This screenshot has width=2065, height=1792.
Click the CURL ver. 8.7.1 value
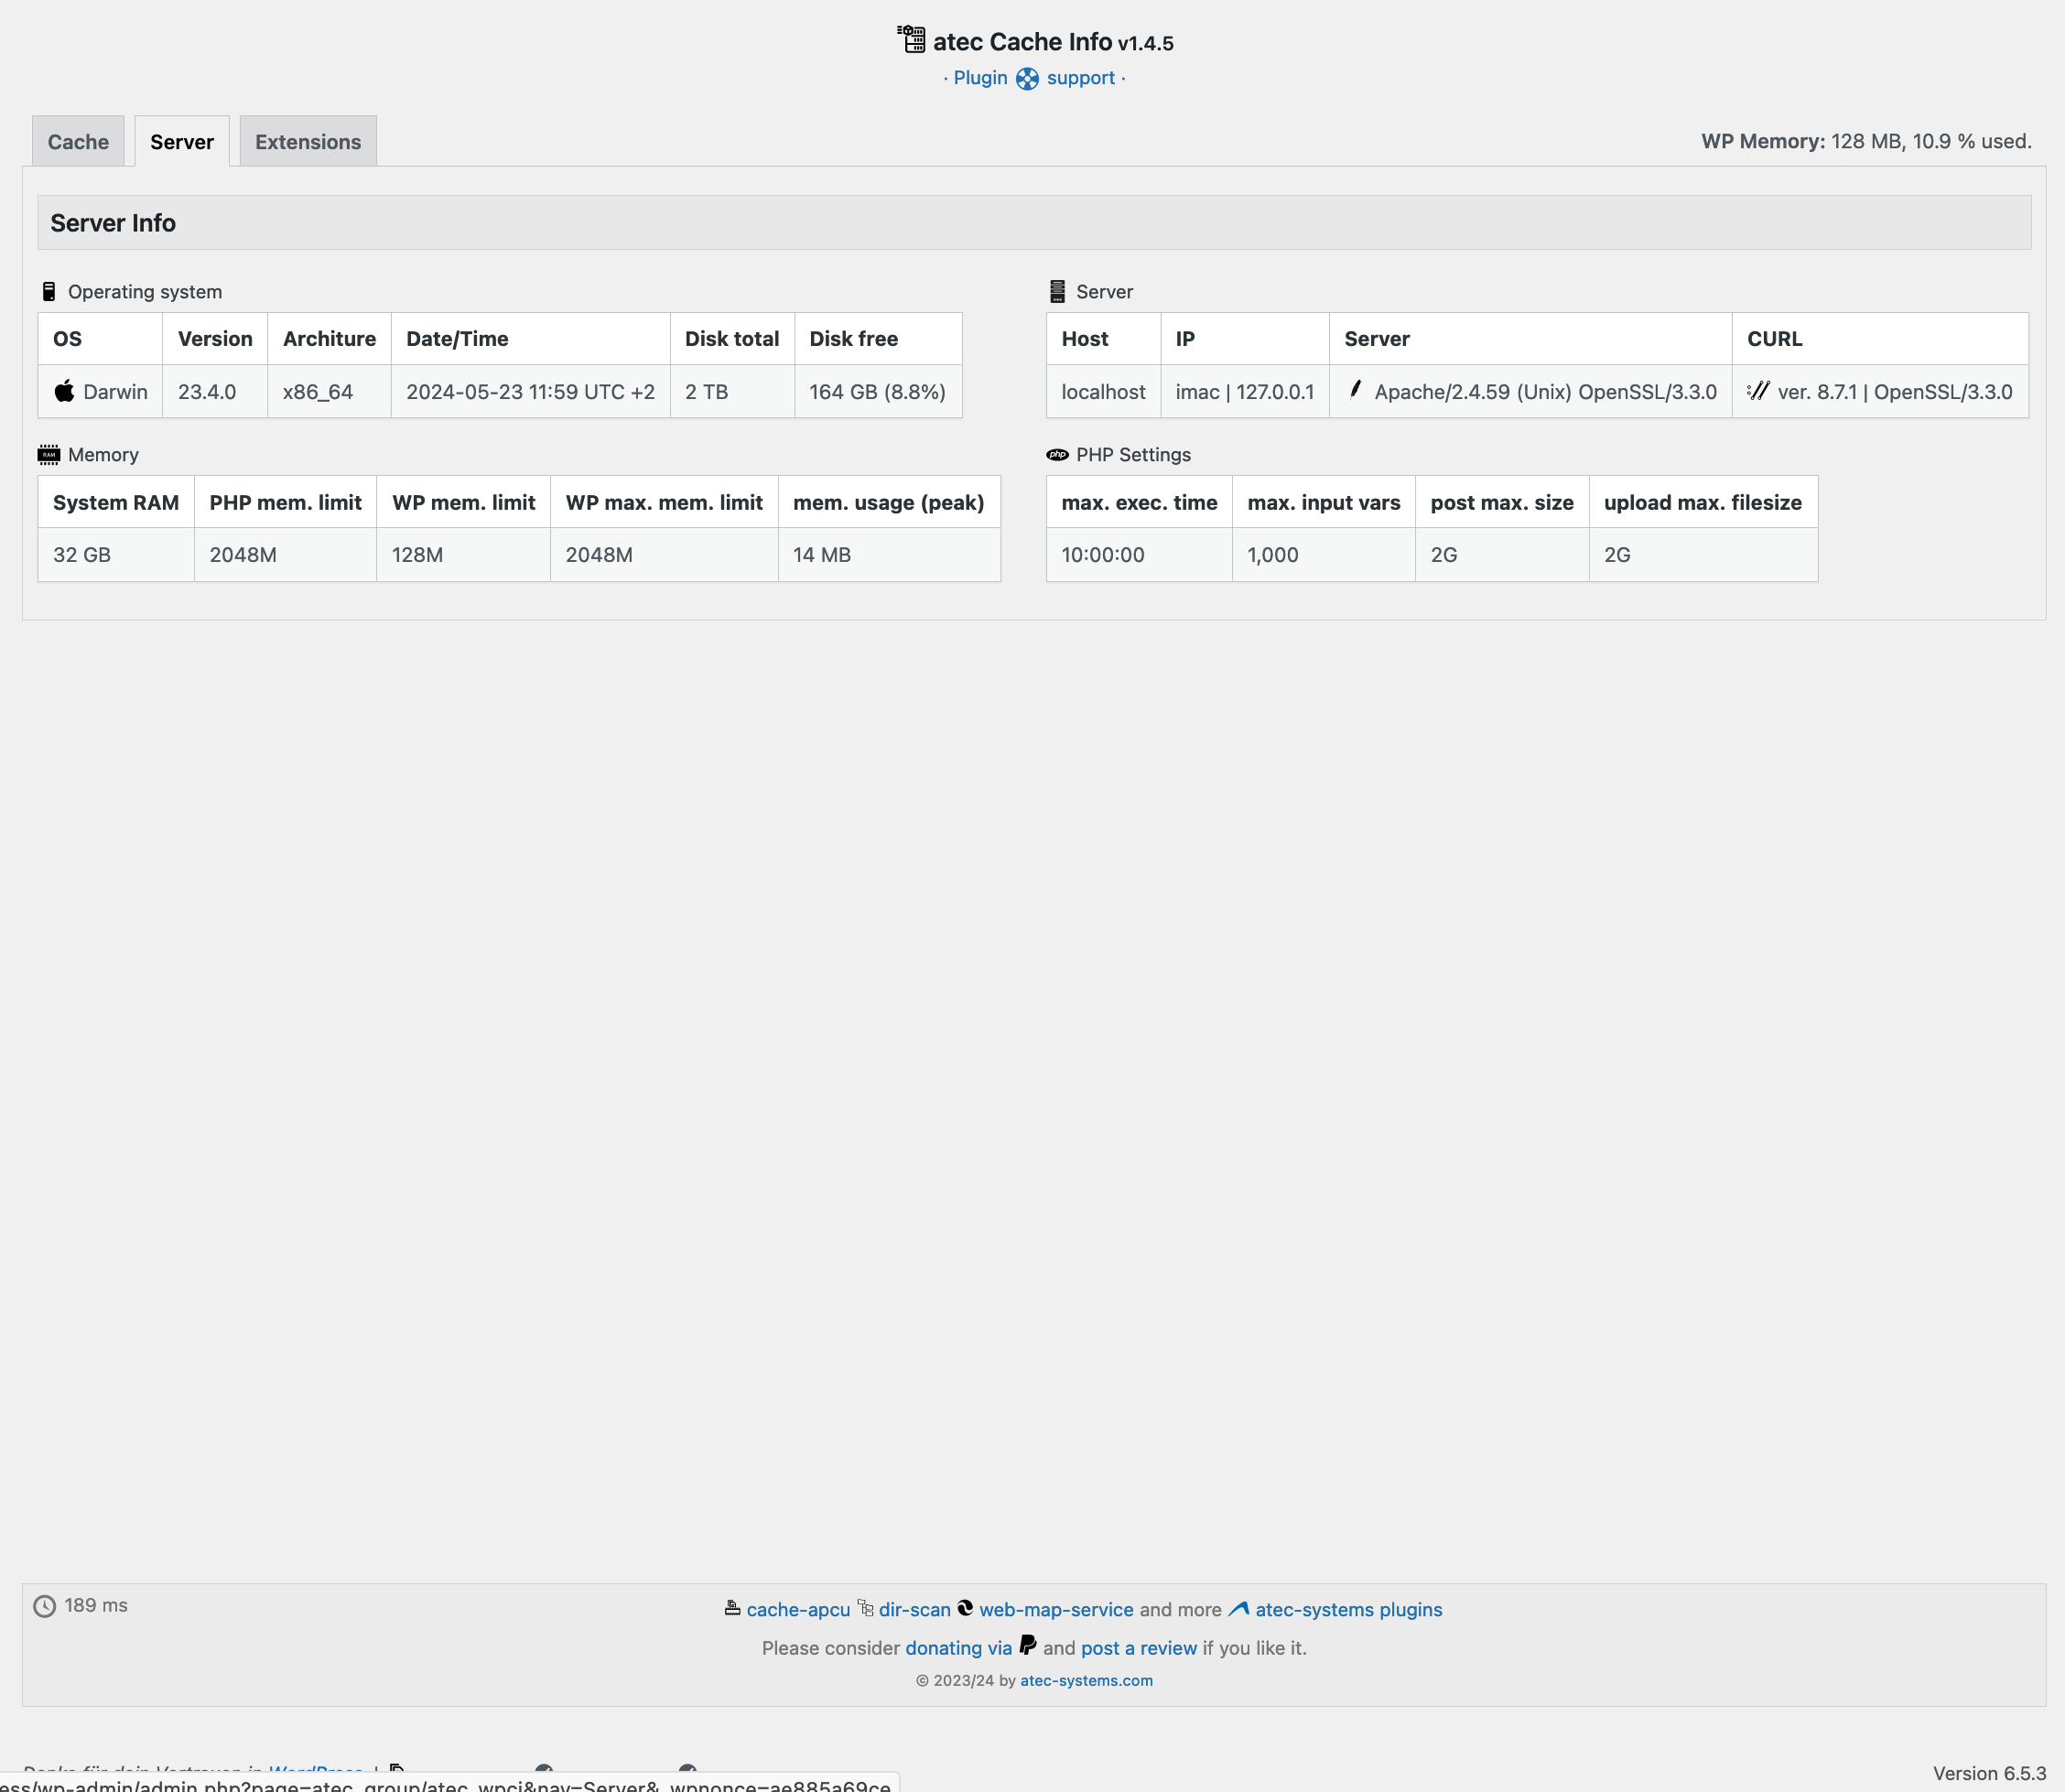pyautogui.click(x=1894, y=392)
